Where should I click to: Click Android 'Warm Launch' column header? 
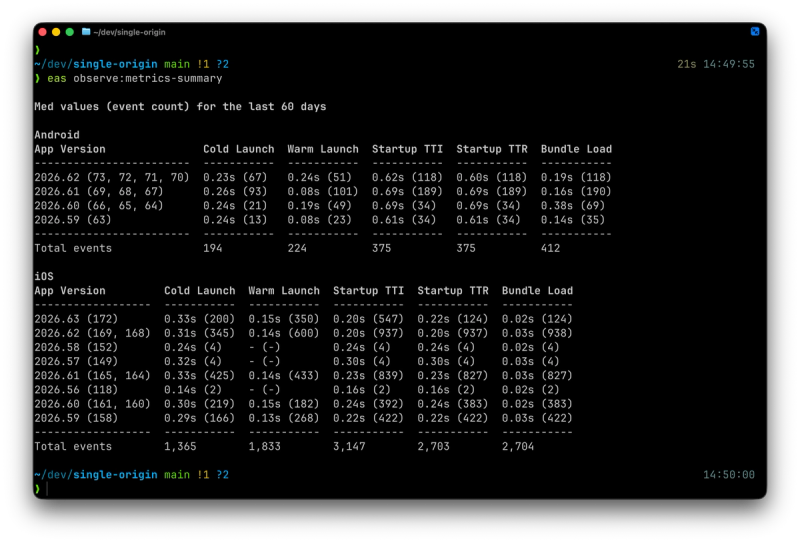coord(323,150)
